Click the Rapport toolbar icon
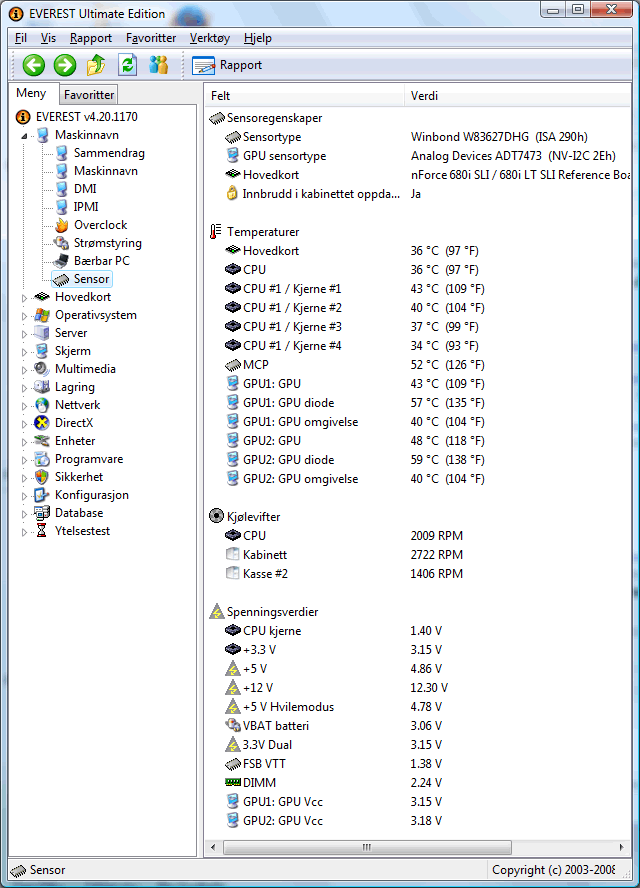640x888 pixels. [203, 66]
